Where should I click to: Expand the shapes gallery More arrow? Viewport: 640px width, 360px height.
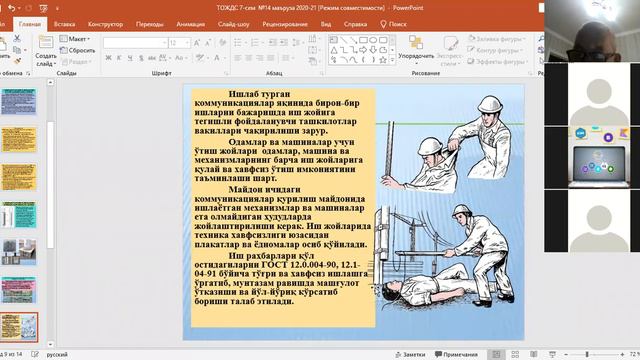pyautogui.click(x=392, y=60)
